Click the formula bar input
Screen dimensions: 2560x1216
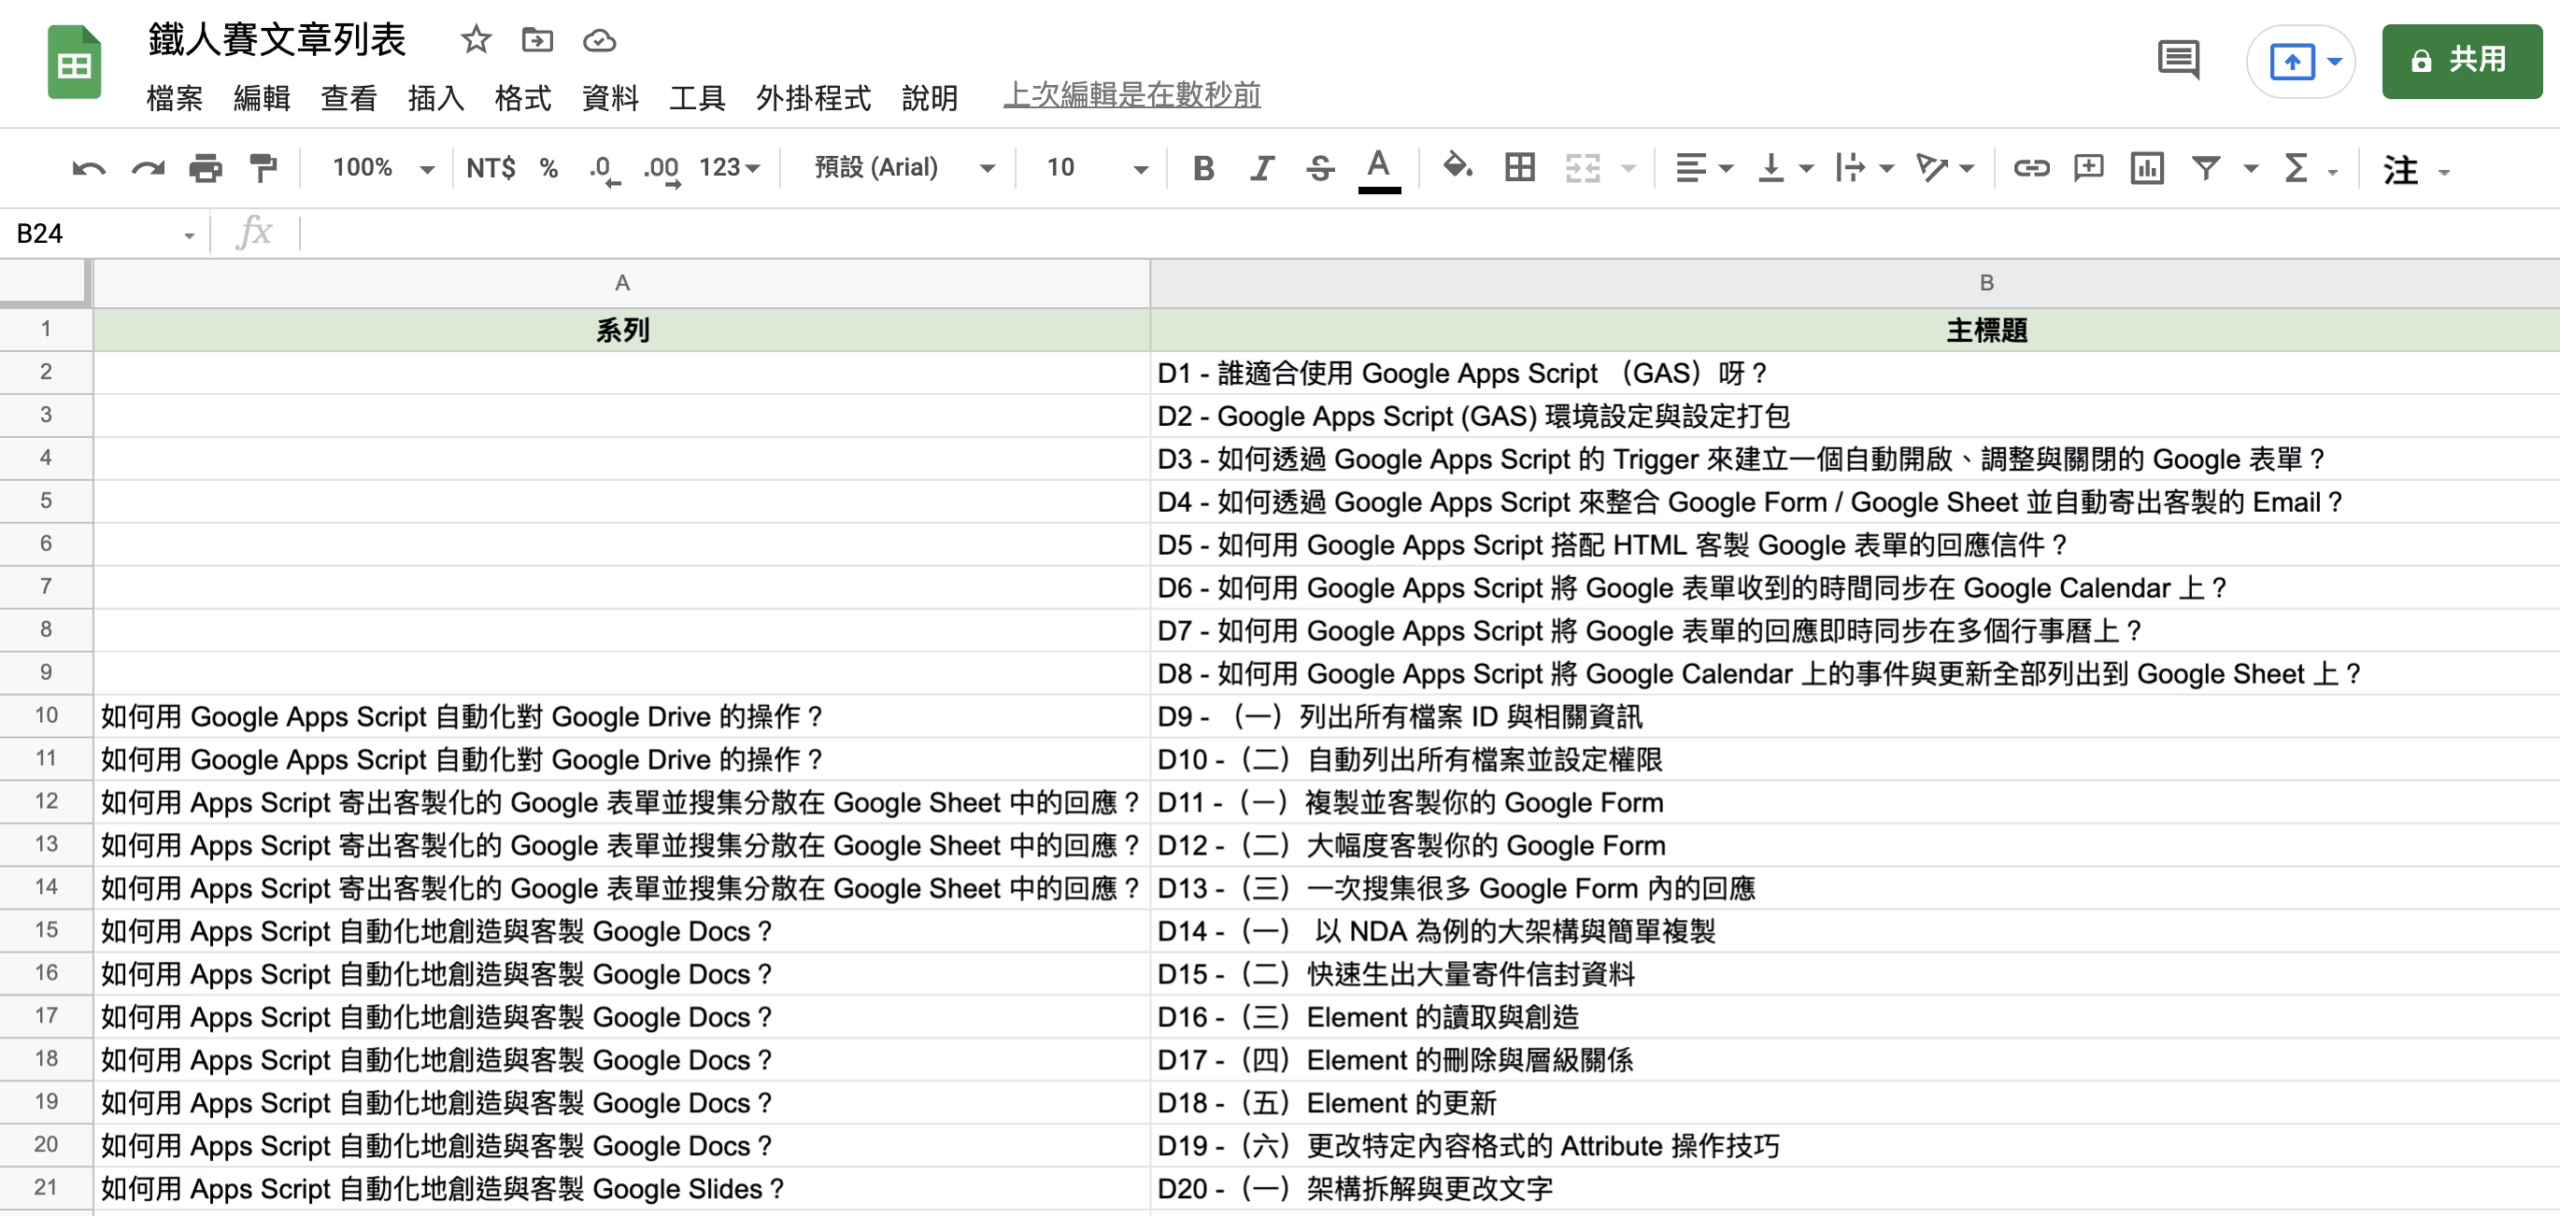pyautogui.click(x=1430, y=234)
